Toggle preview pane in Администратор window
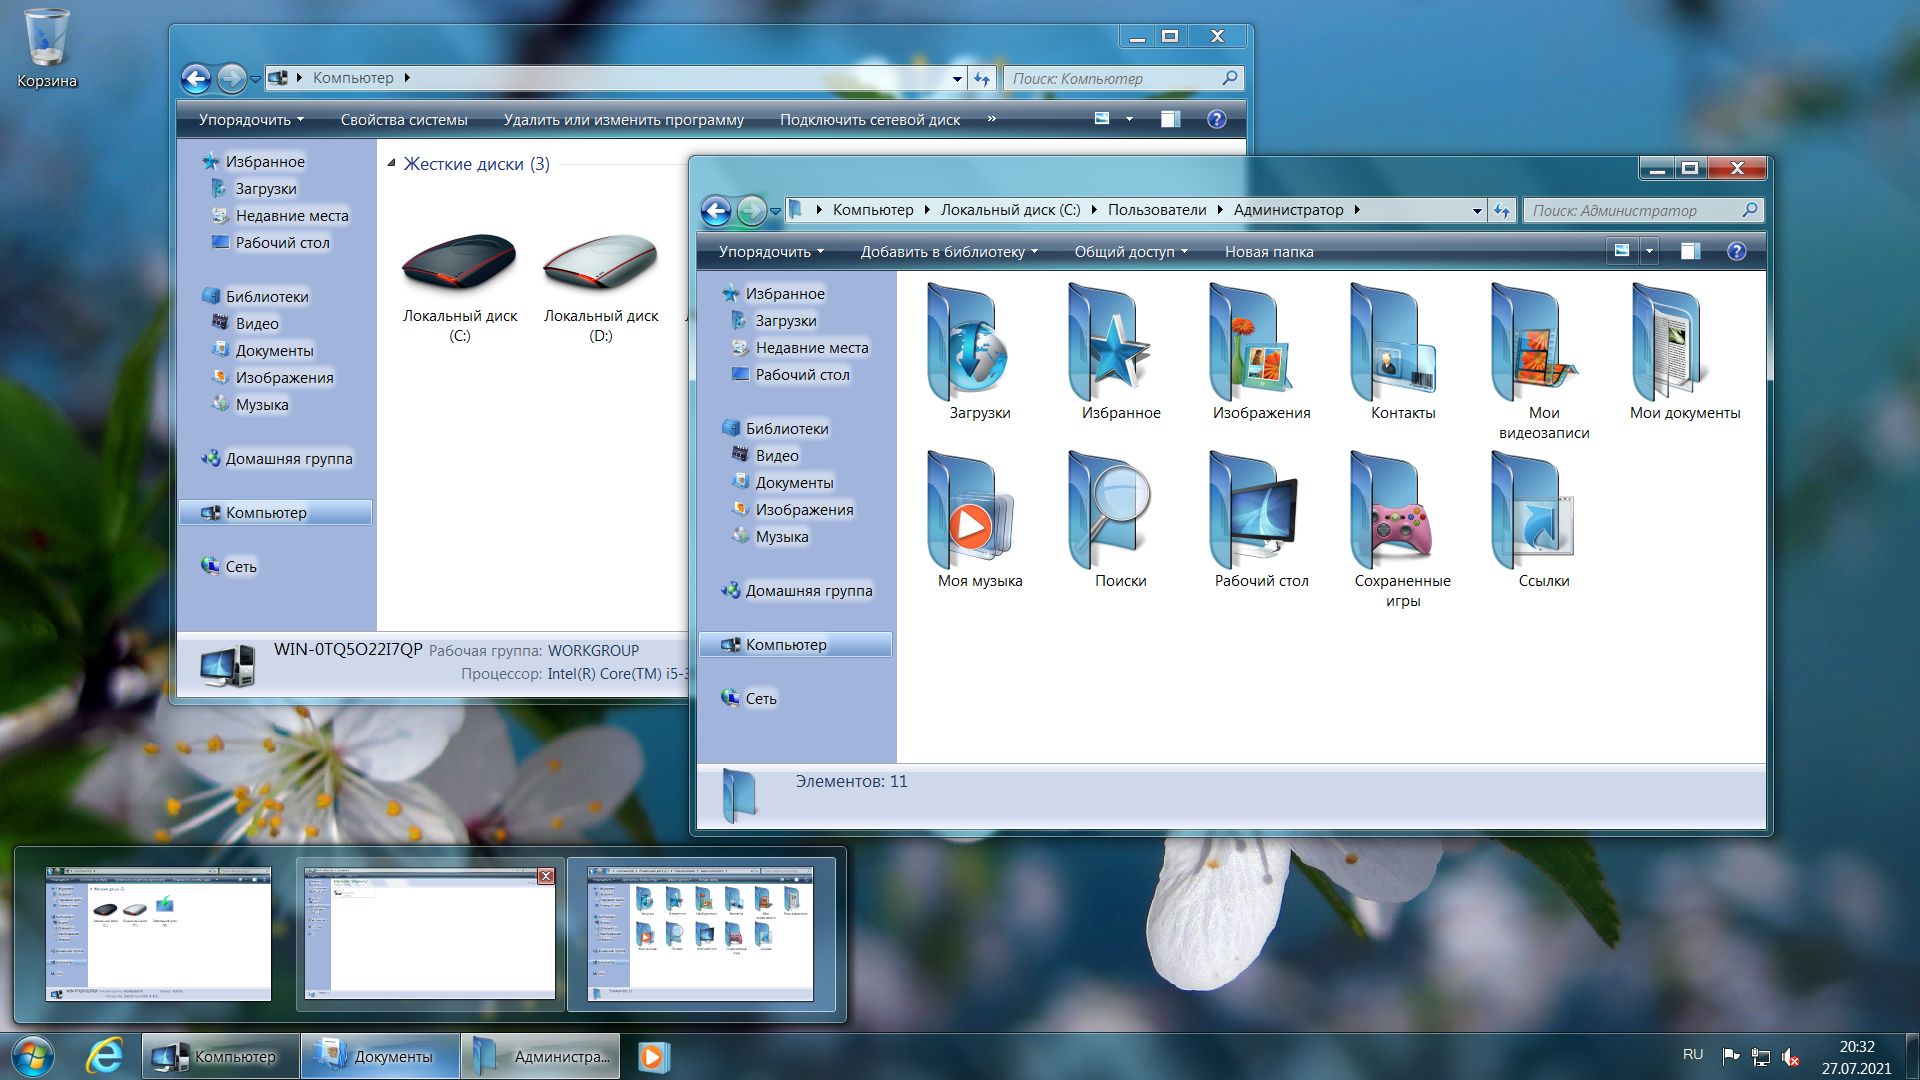 [x=1690, y=251]
